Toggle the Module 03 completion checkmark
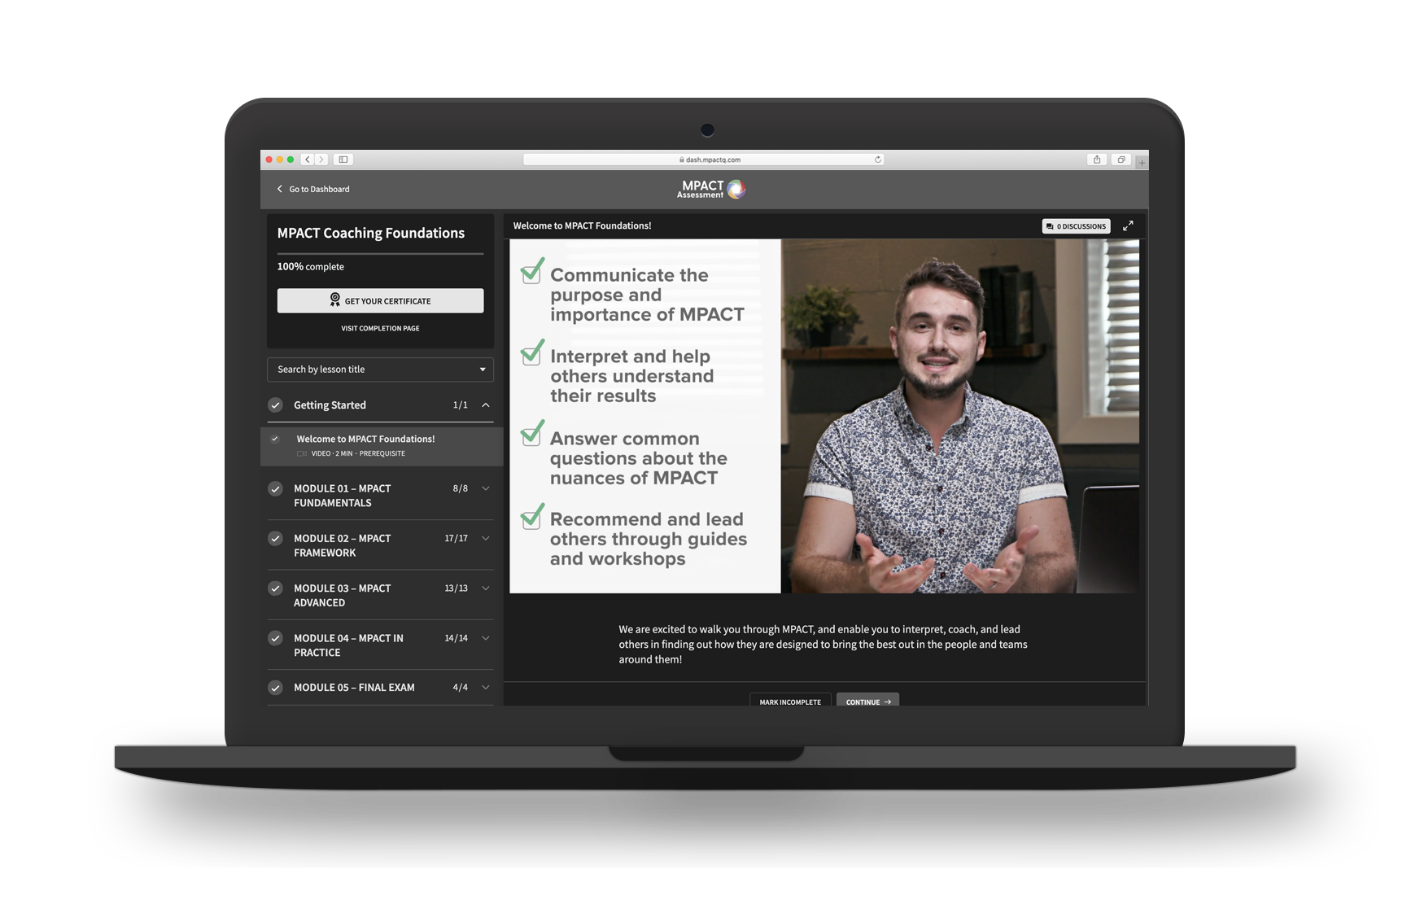Image resolution: width=1423 pixels, height=902 pixels. (x=275, y=588)
